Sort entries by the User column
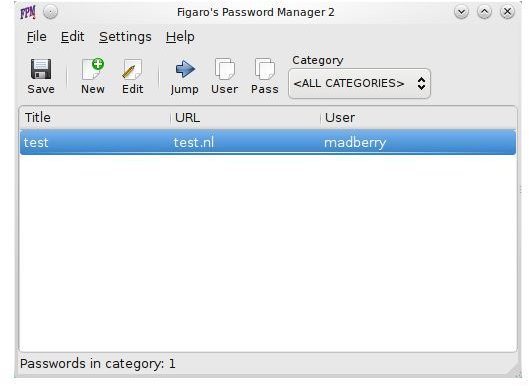The height and width of the screenshot is (386, 529). point(418,117)
